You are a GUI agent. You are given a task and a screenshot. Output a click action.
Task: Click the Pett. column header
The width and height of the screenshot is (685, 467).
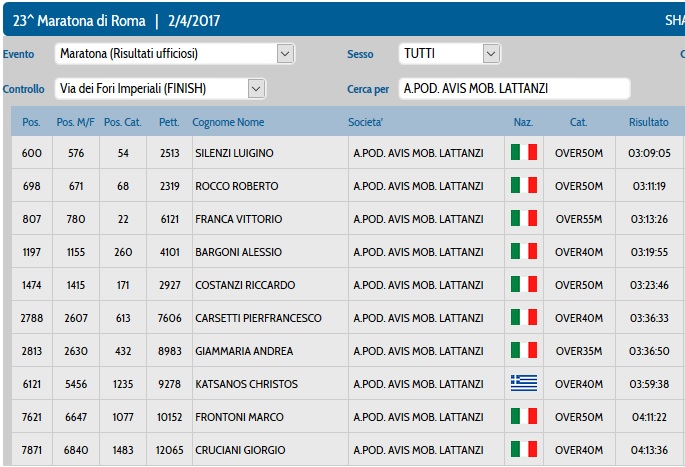point(169,122)
